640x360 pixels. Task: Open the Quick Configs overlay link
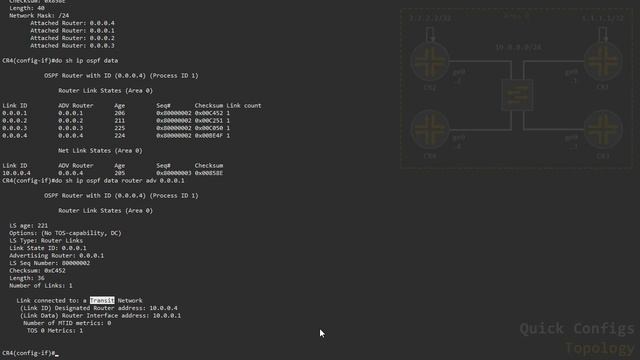577,329
